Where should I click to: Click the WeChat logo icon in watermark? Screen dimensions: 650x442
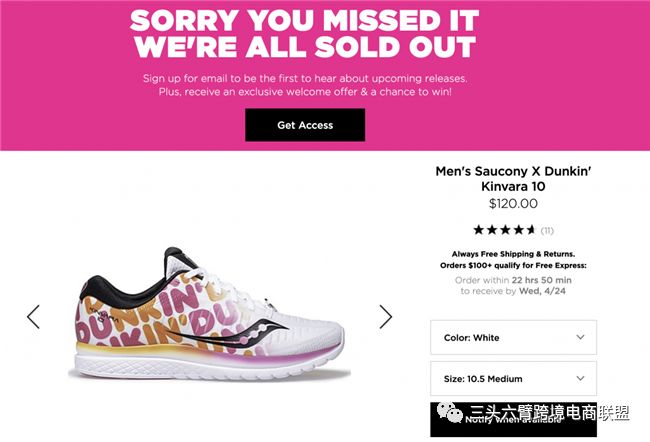(446, 410)
